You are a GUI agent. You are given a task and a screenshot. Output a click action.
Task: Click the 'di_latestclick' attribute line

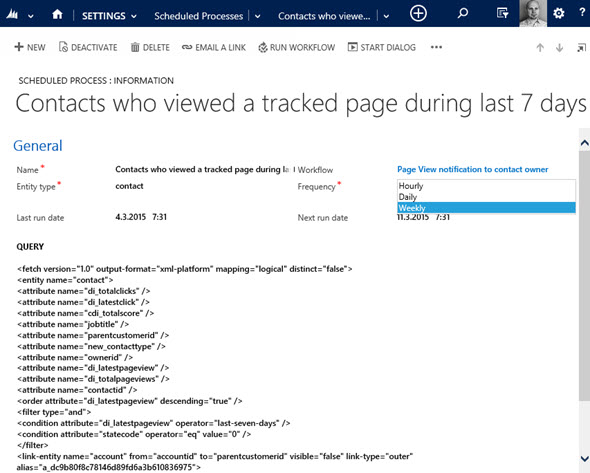[x=83, y=302]
